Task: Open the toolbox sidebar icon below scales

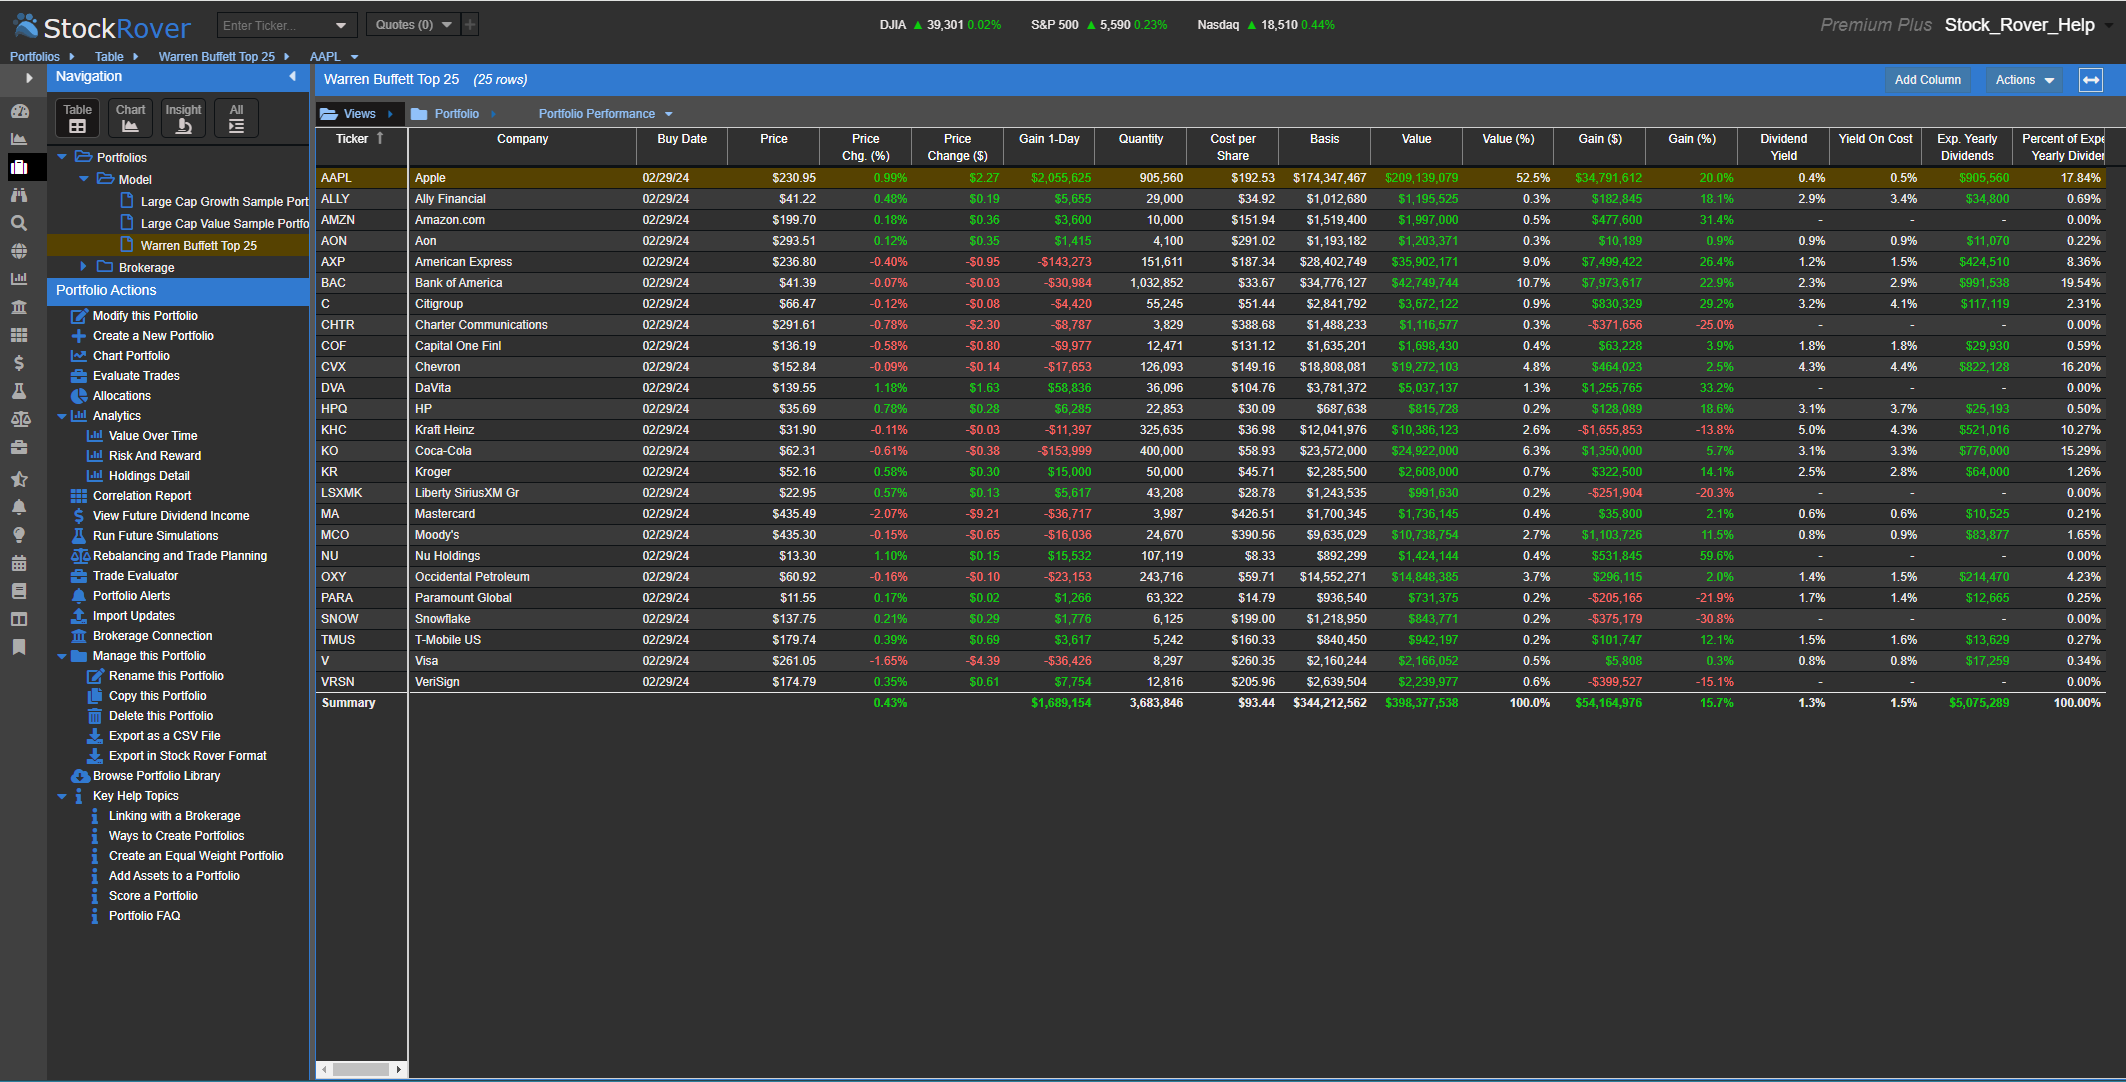Action: point(19,447)
